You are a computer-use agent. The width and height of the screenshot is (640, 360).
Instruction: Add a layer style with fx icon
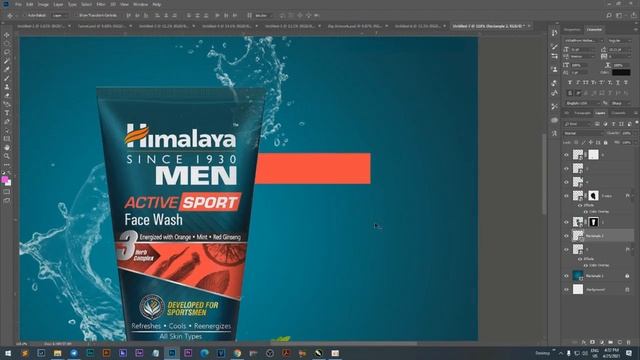pos(584,342)
